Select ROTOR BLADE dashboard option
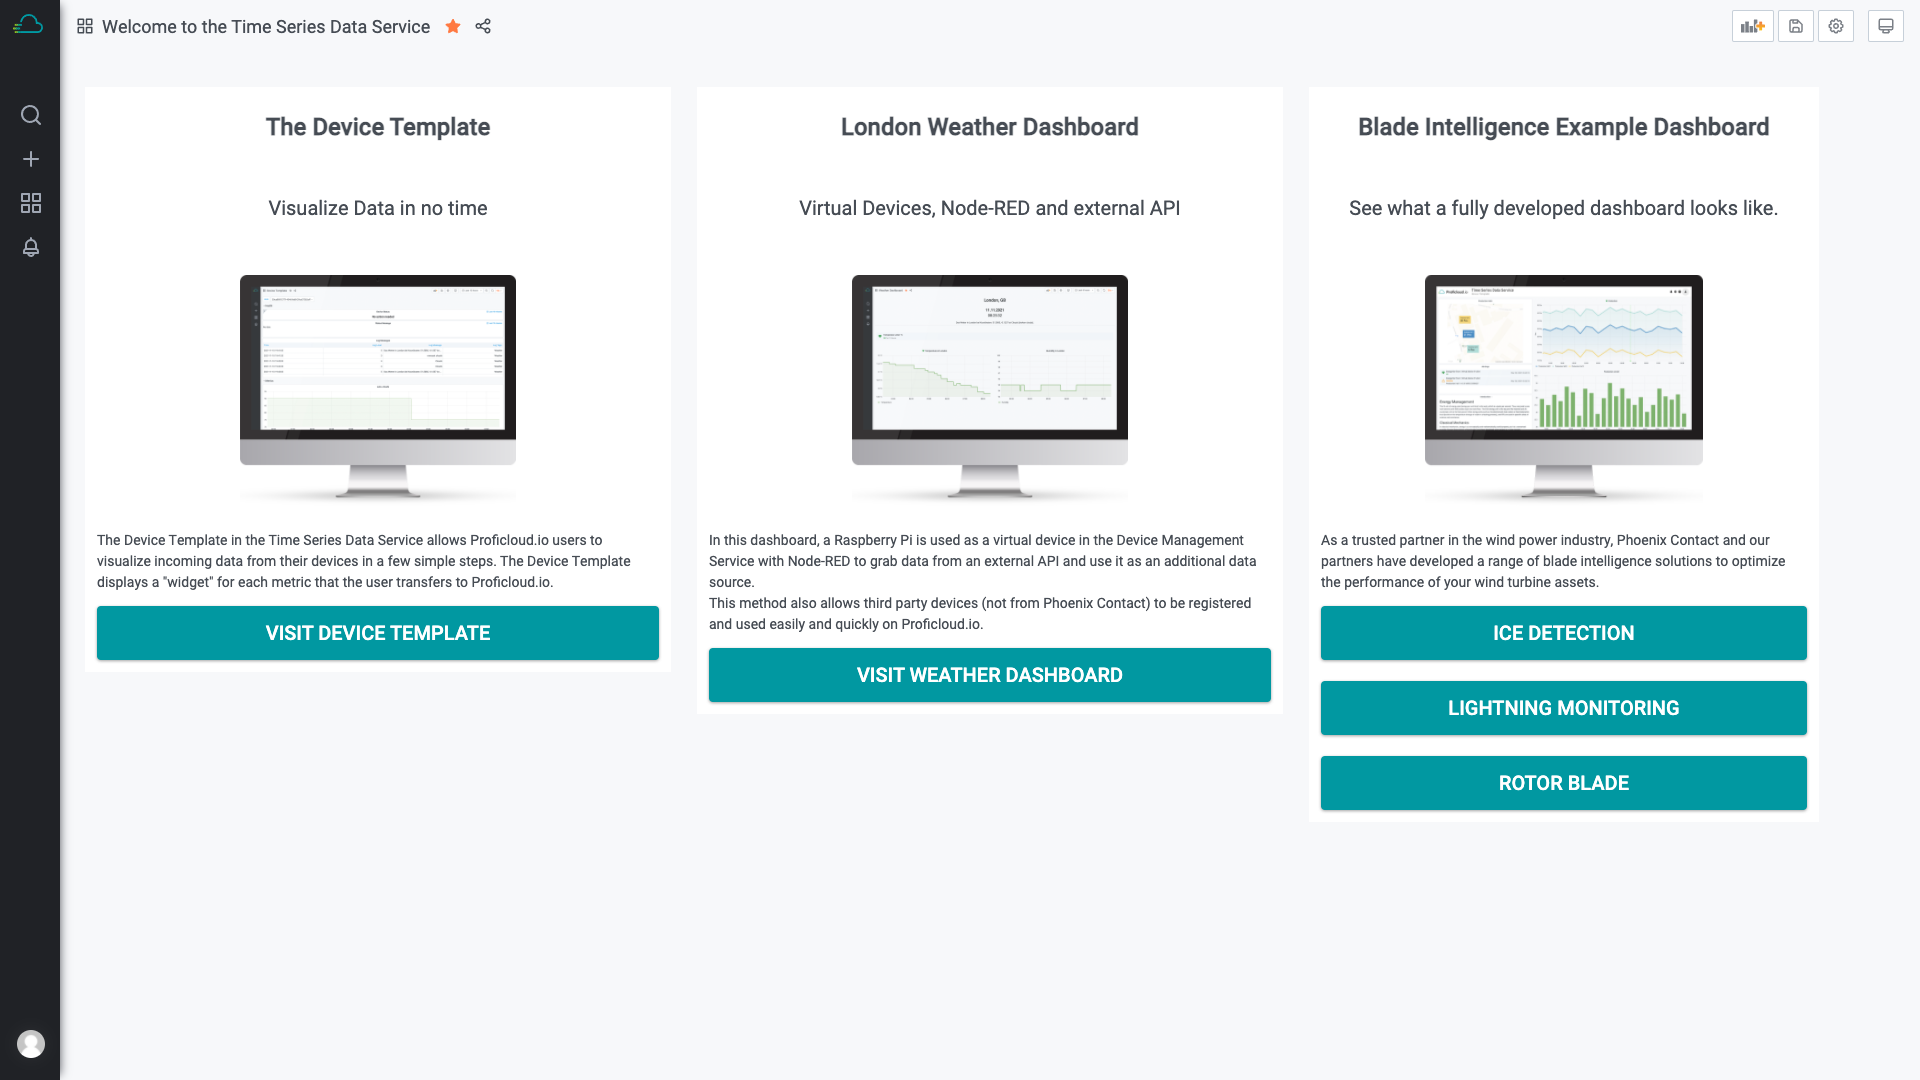The height and width of the screenshot is (1080, 1920). (x=1563, y=783)
